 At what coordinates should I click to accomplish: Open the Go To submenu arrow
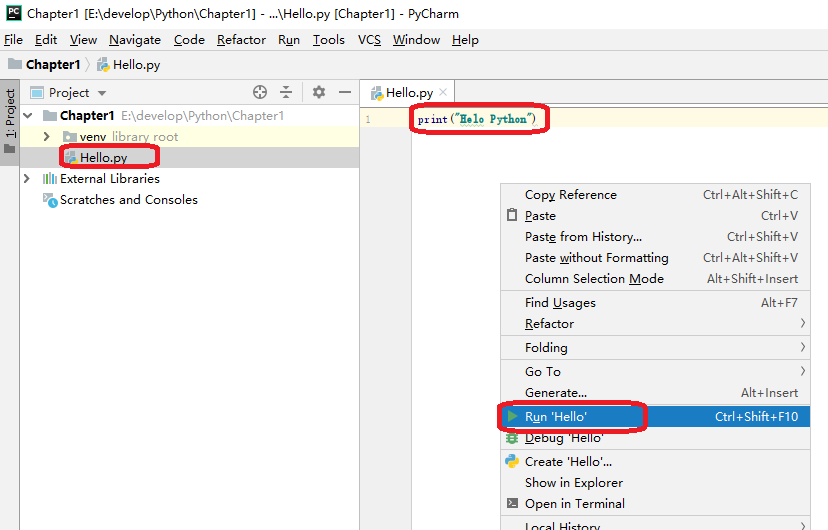click(802, 371)
